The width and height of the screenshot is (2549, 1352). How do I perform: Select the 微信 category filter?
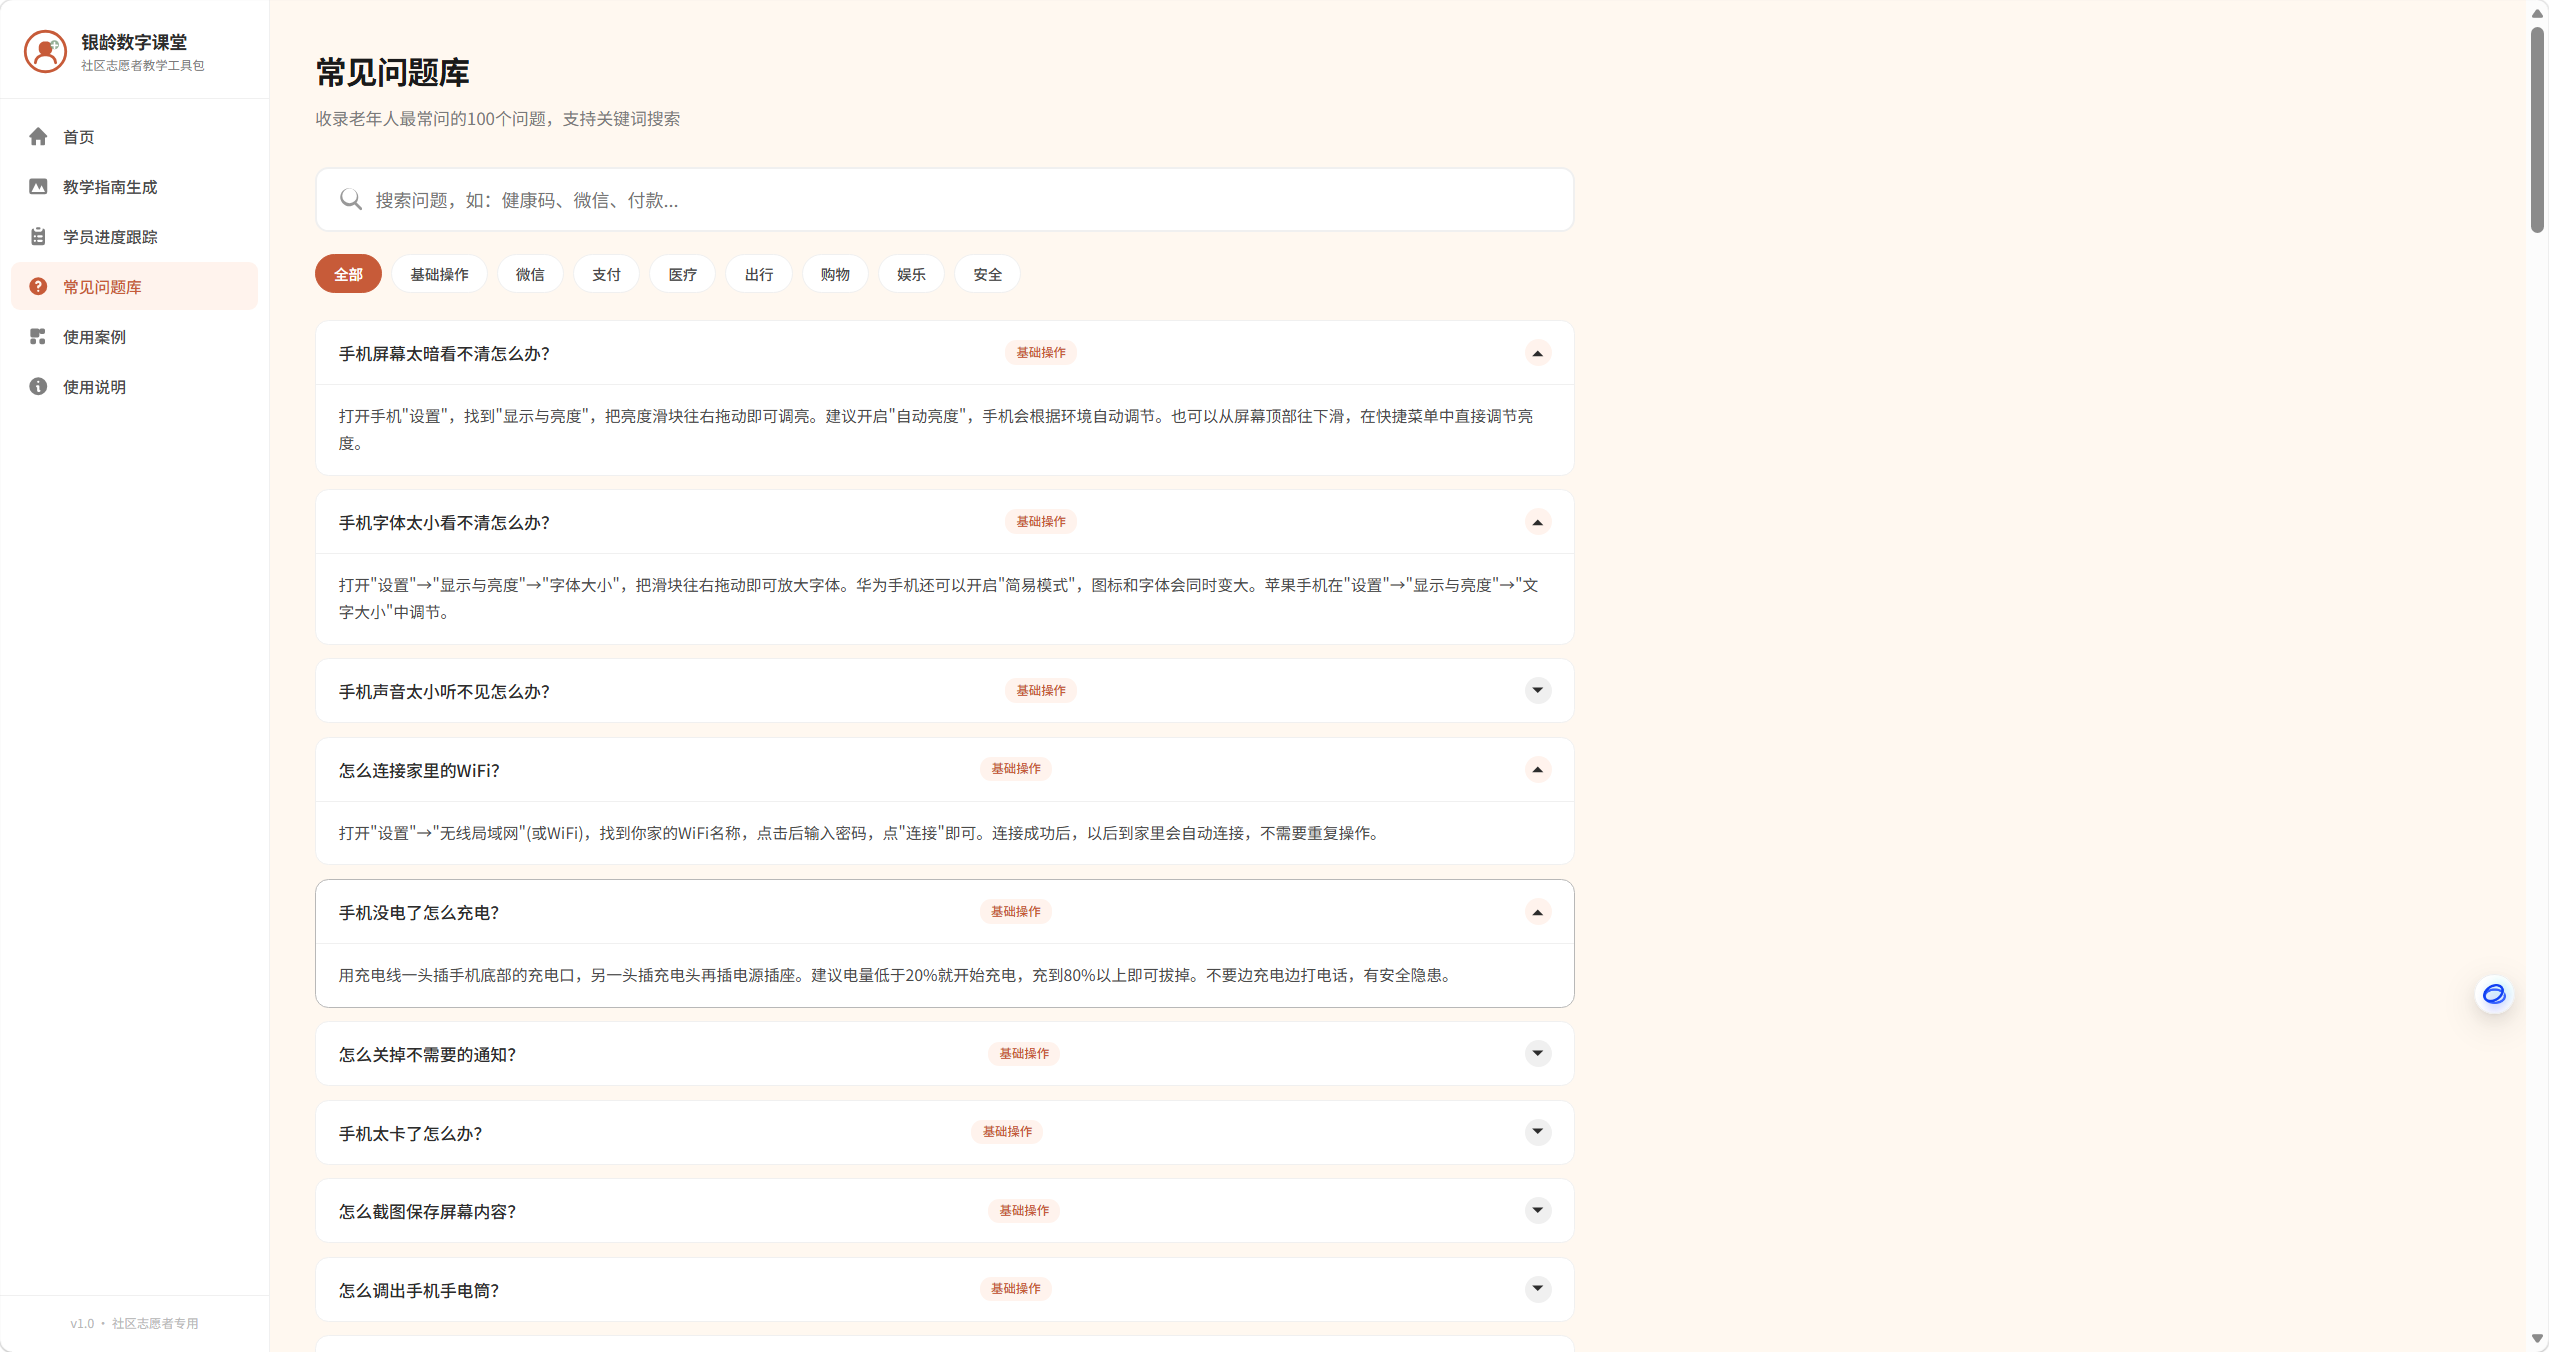click(x=530, y=274)
